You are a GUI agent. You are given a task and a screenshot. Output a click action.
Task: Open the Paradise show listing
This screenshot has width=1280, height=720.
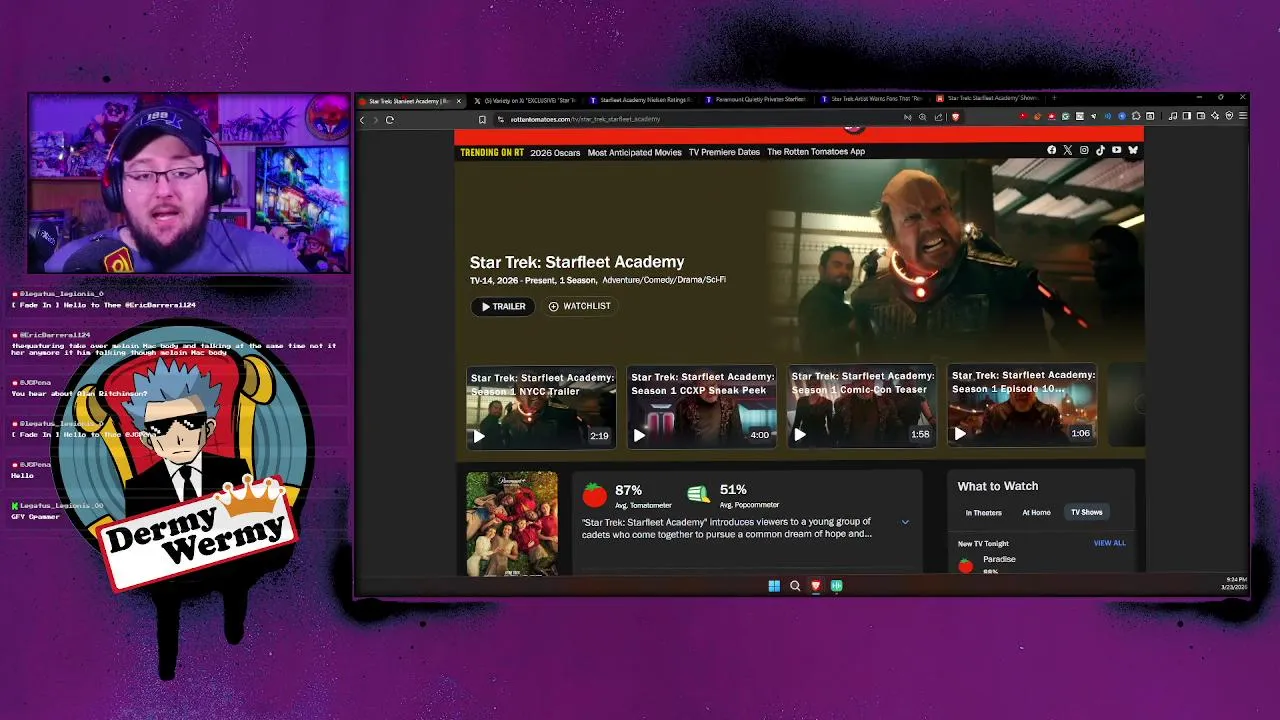coord(999,559)
